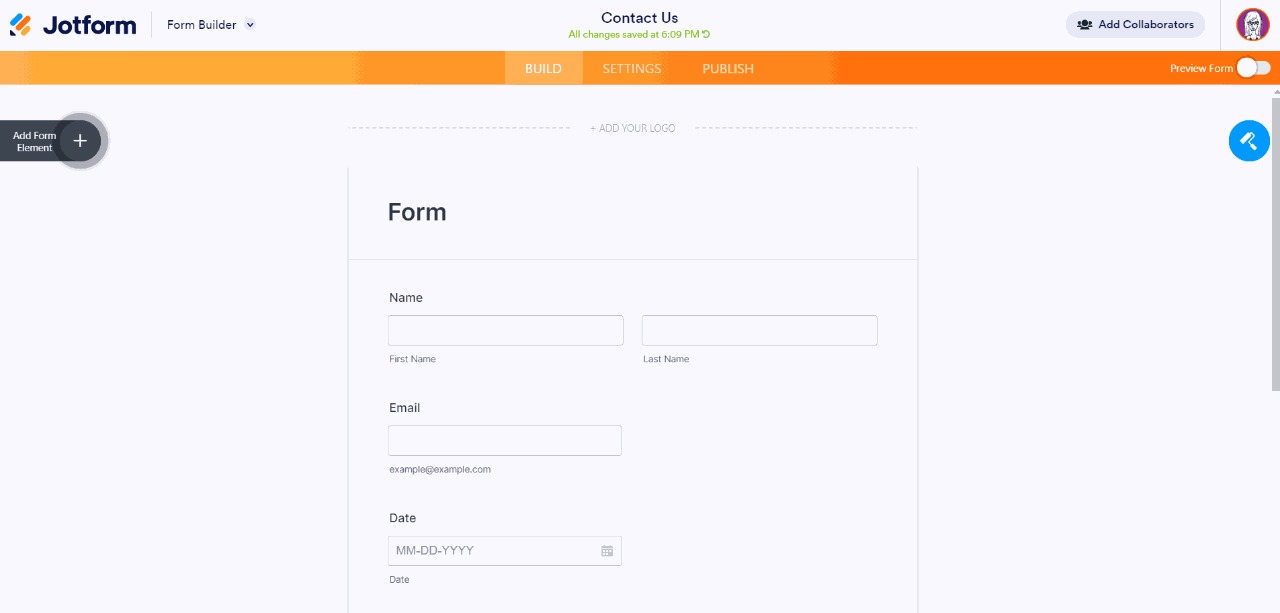Screen dimensions: 1280x613
Task: Click the Email input field
Action: pos(505,441)
